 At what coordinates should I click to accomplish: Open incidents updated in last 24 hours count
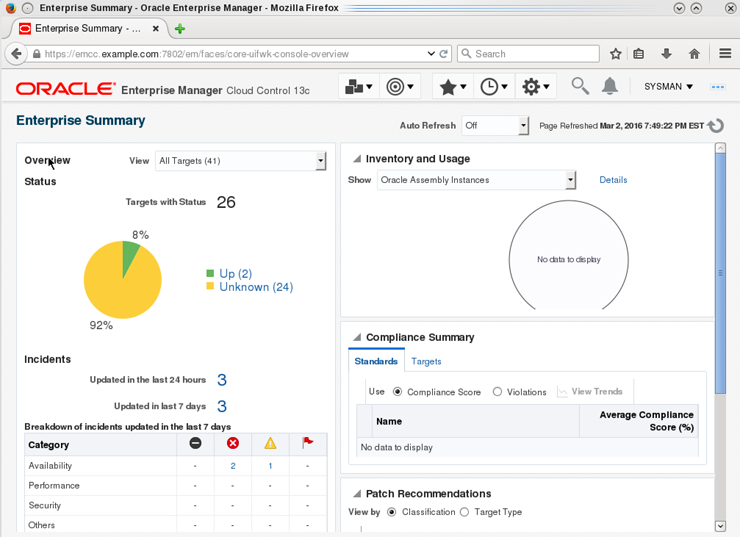coord(222,380)
